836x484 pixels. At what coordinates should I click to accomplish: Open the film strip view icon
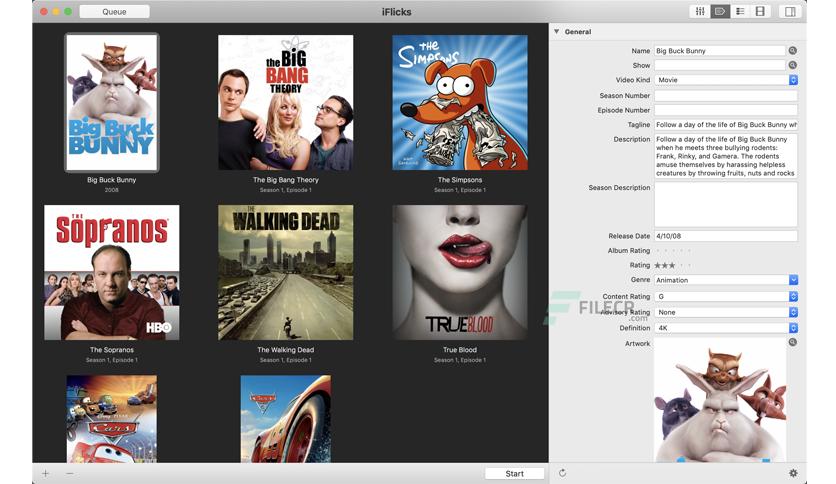point(760,11)
